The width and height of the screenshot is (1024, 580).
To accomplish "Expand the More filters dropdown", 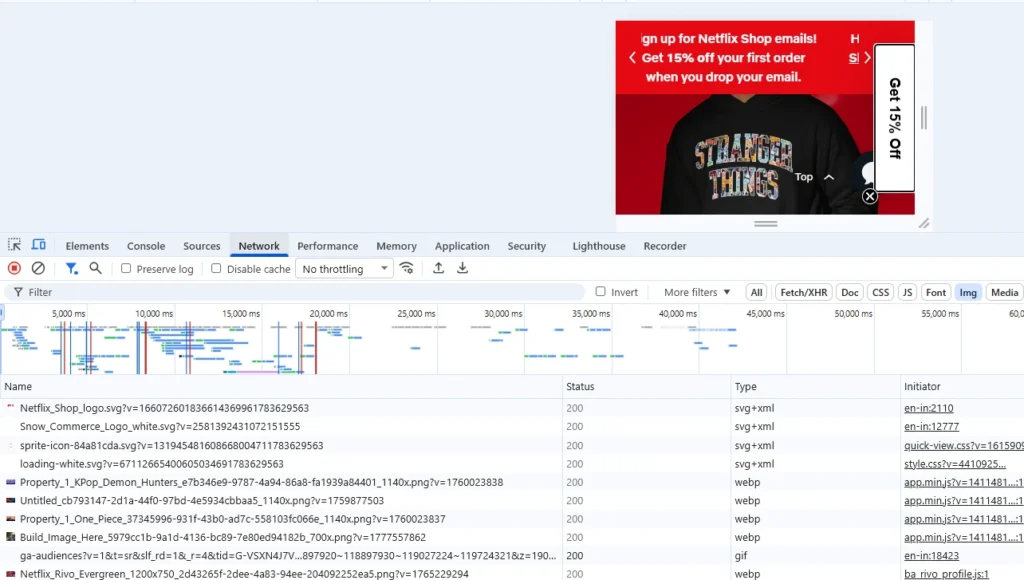I will pyautogui.click(x=697, y=292).
